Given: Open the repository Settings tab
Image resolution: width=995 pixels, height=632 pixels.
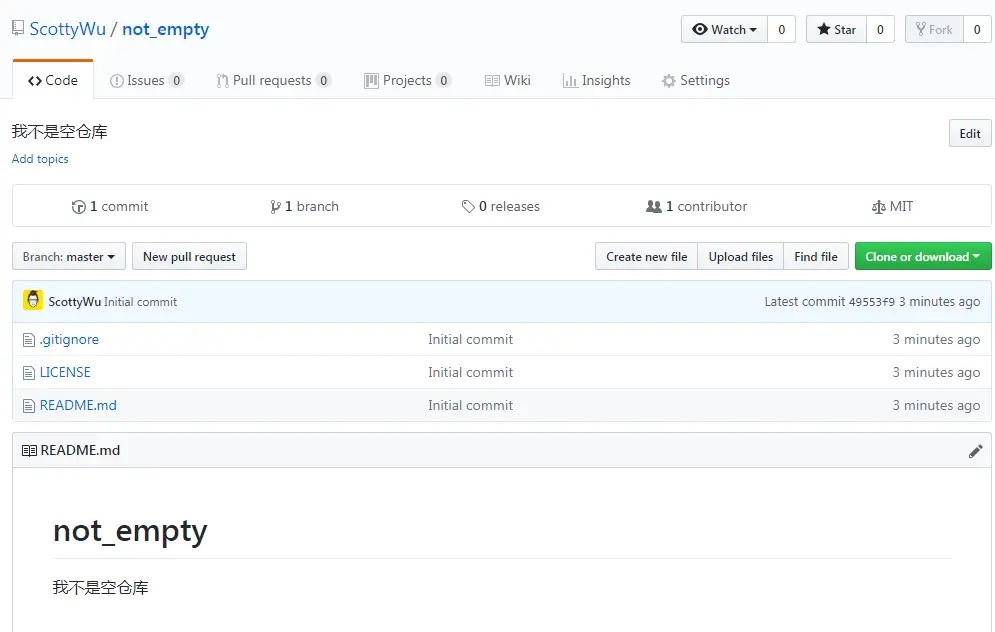Looking at the screenshot, I should click(x=696, y=81).
